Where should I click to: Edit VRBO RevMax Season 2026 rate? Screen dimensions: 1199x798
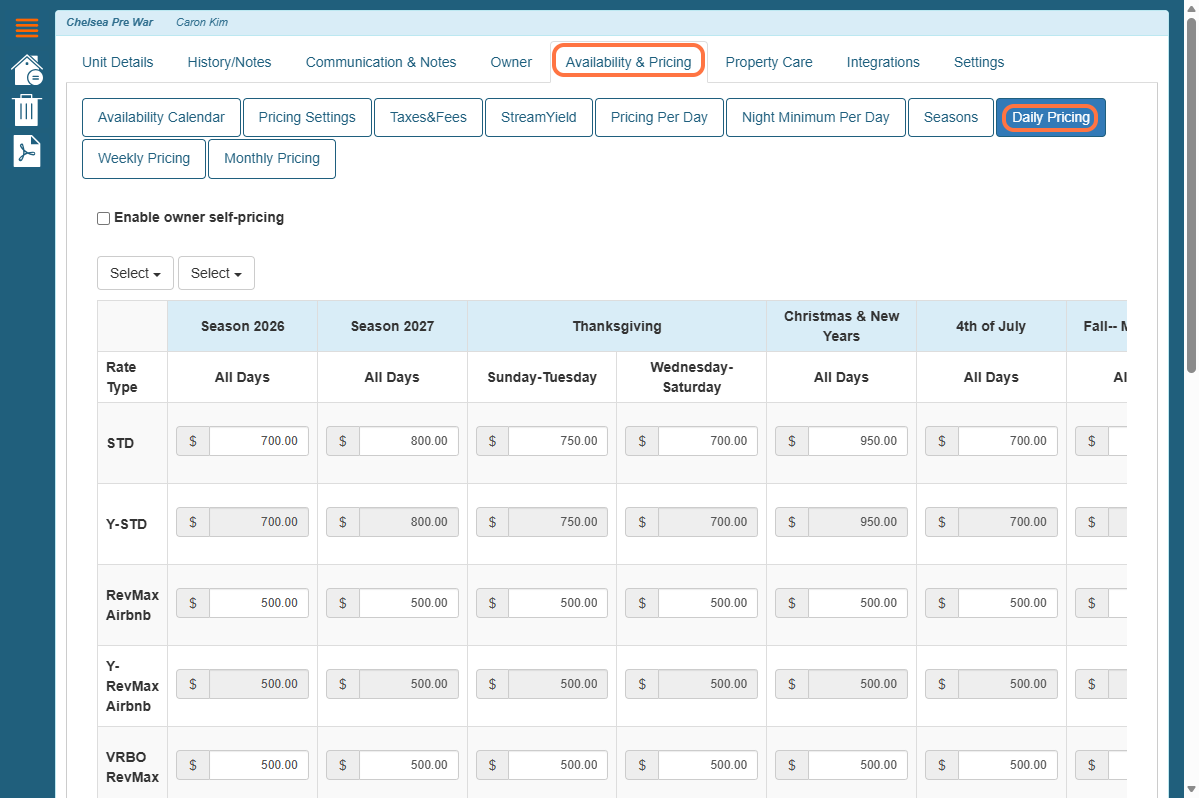point(258,765)
